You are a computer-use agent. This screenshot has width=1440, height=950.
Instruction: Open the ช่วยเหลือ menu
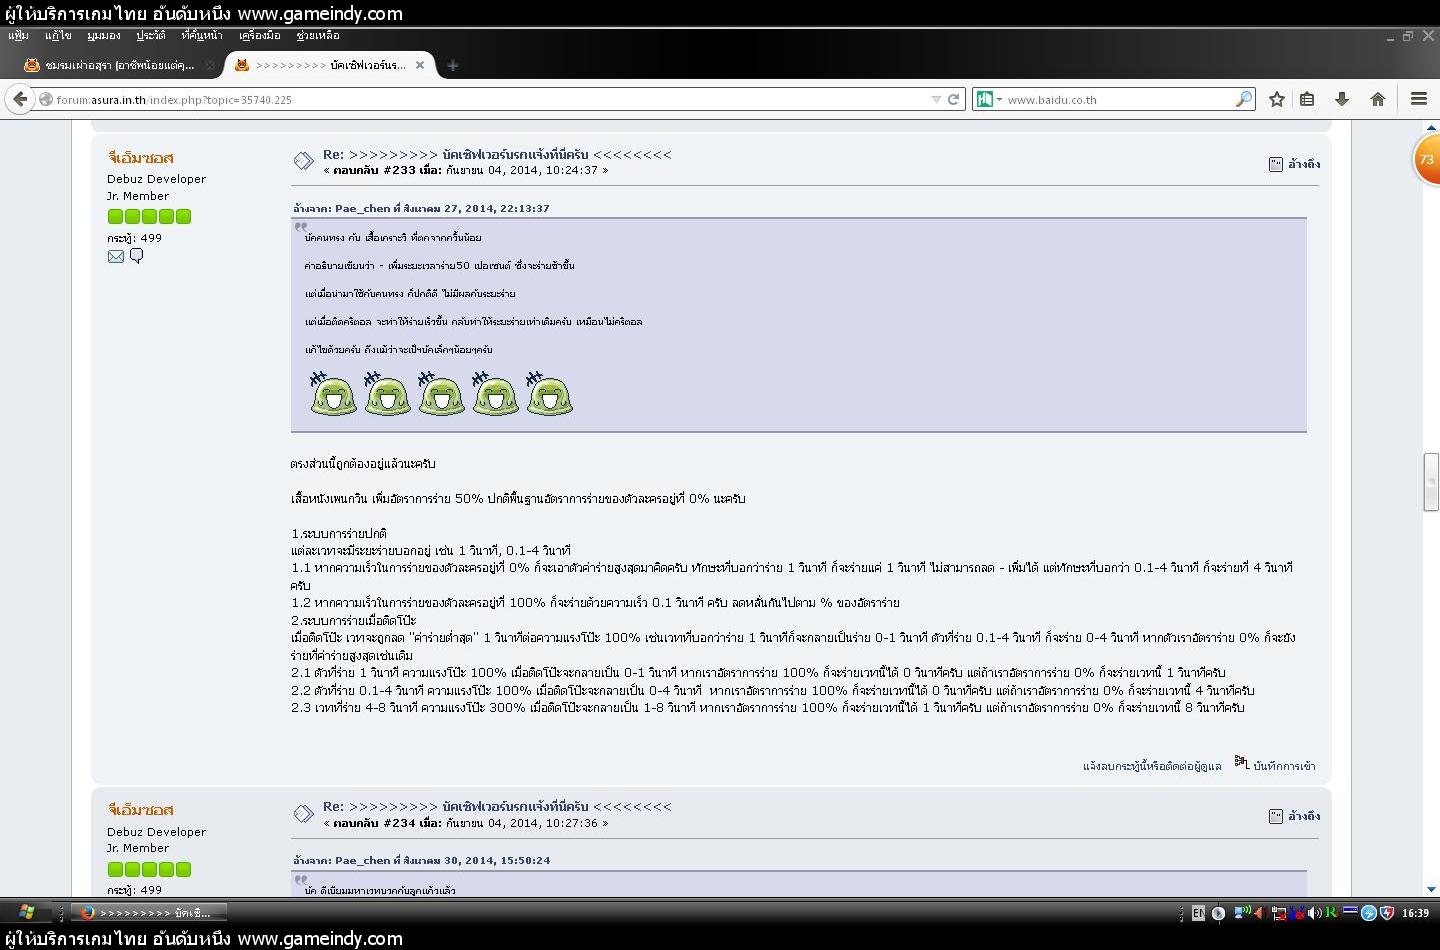coord(318,35)
